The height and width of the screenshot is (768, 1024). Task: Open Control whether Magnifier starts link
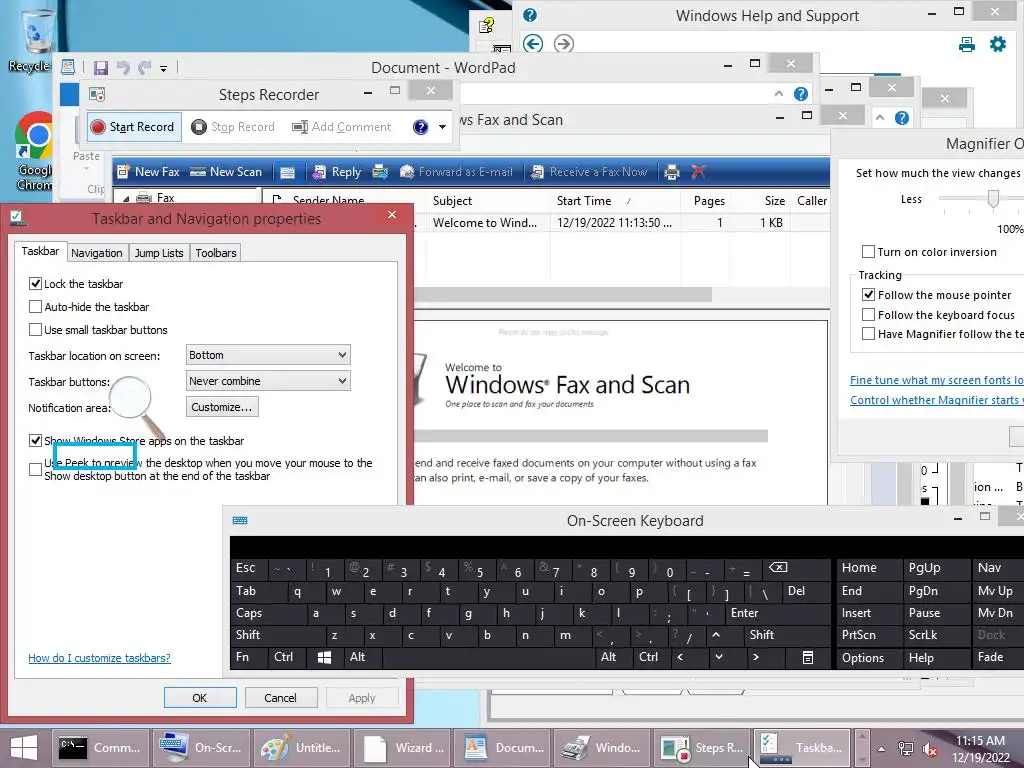click(936, 400)
